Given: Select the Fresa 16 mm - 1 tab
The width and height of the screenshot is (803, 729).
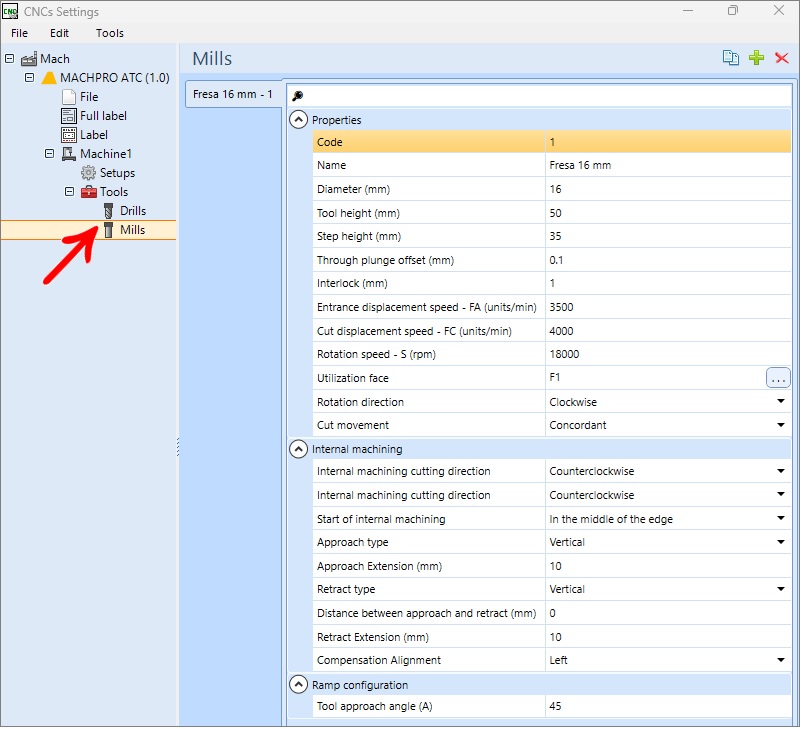Looking at the screenshot, I should pos(233,94).
